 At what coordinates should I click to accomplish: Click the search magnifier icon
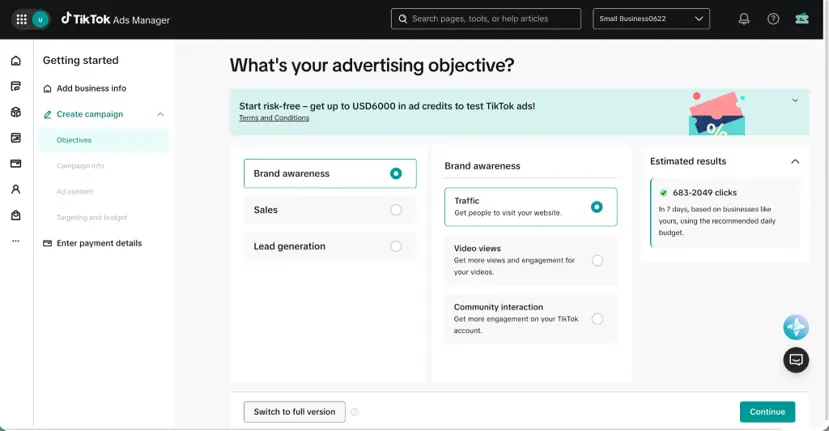pos(403,19)
